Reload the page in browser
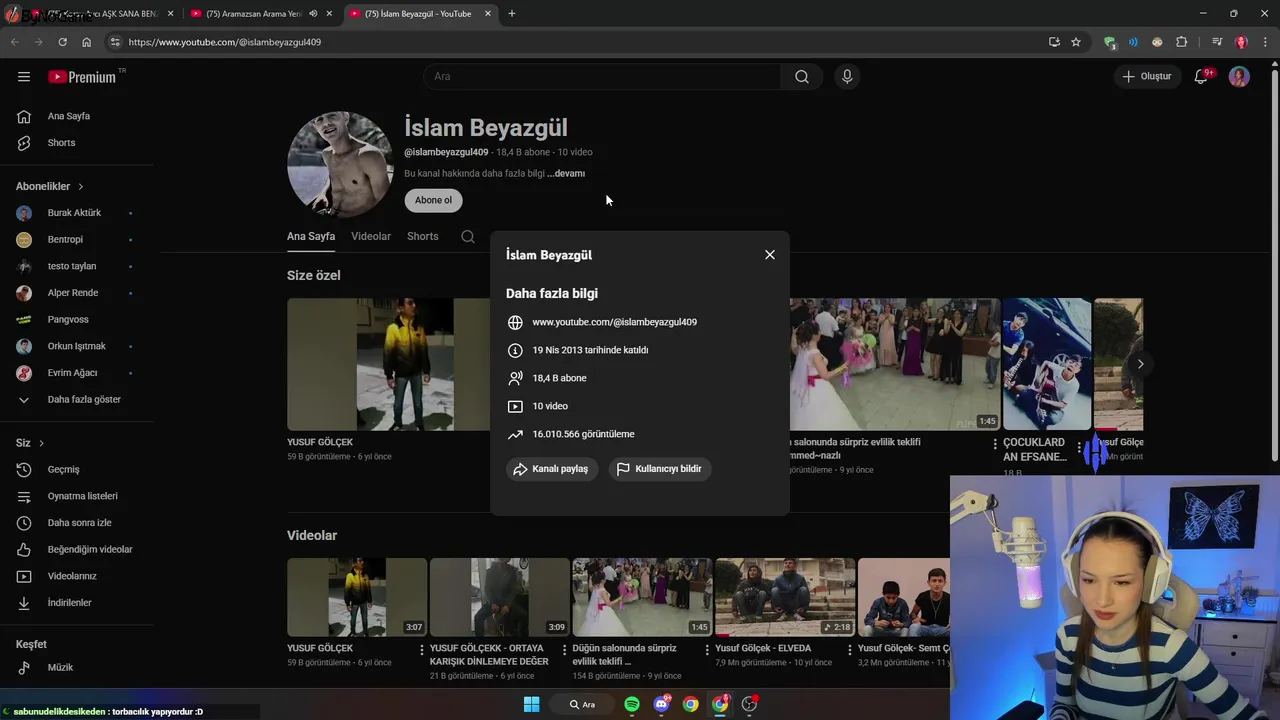1280x720 pixels. pos(62,42)
